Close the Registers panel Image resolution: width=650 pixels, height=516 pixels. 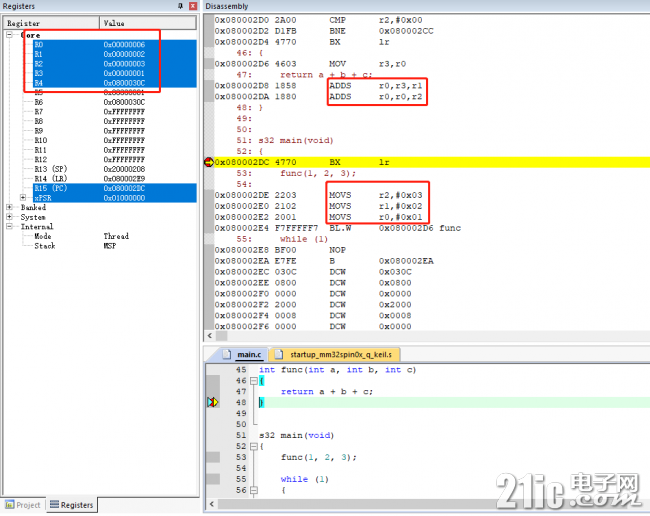193,6
